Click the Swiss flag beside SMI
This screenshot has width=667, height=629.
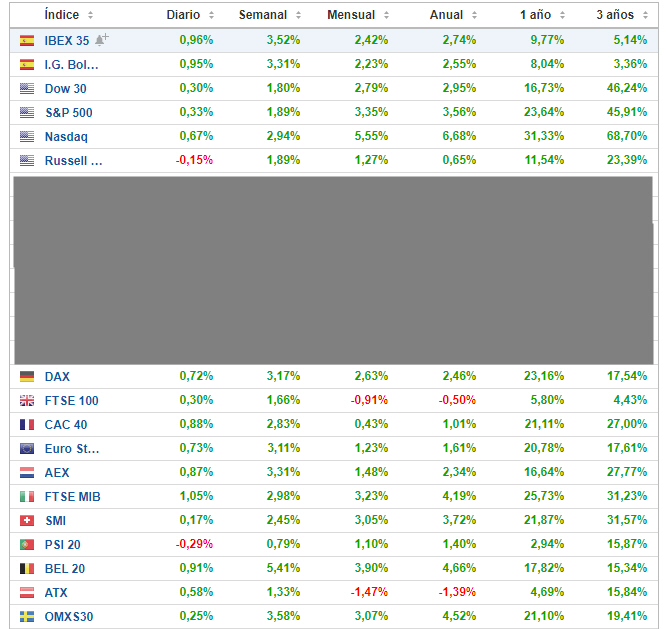click(x=27, y=521)
